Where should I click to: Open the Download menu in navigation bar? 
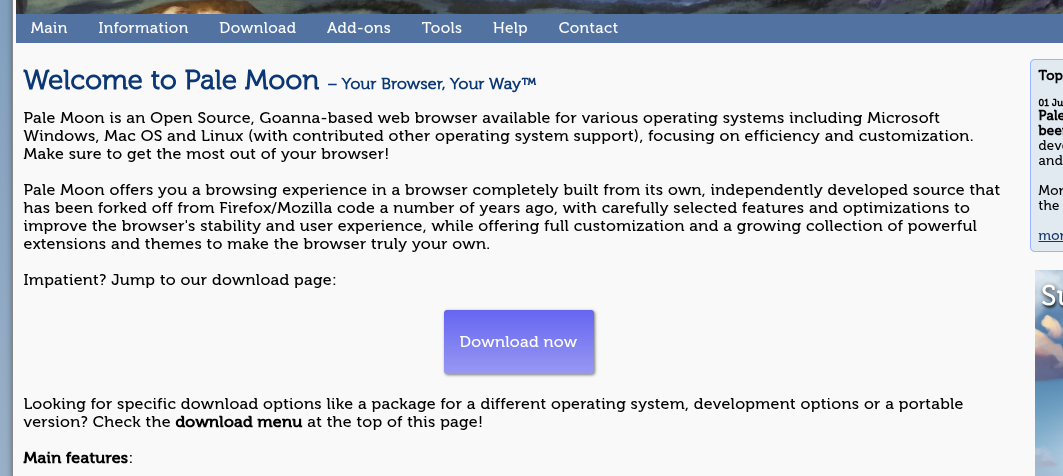point(258,28)
